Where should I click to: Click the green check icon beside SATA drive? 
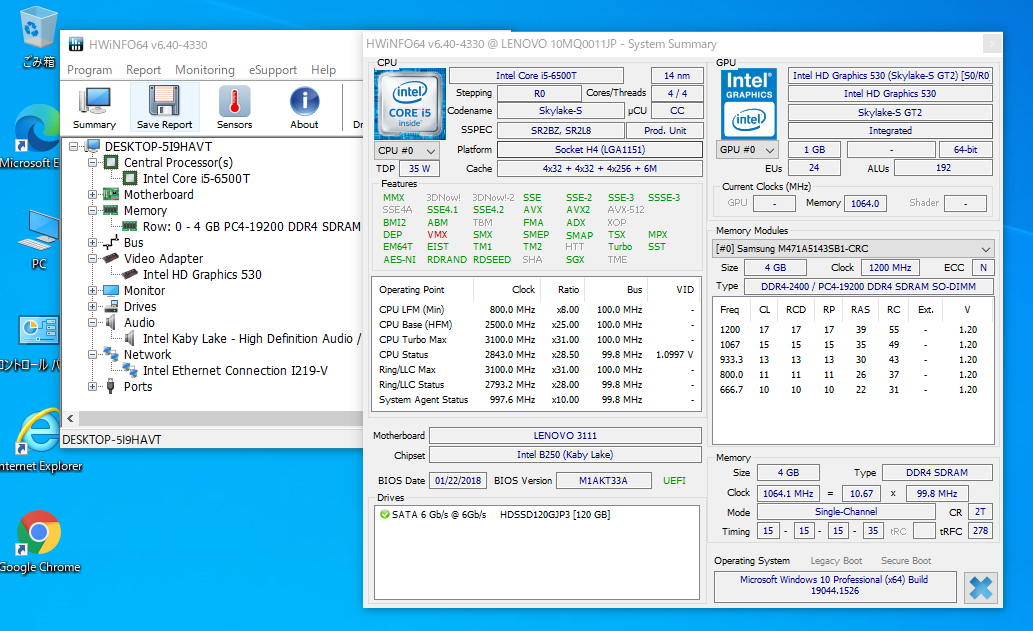tap(385, 514)
